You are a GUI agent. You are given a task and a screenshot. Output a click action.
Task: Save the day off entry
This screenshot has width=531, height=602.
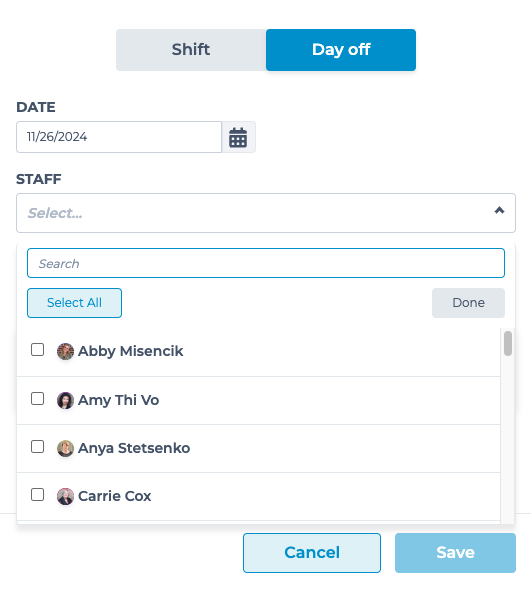coord(455,553)
